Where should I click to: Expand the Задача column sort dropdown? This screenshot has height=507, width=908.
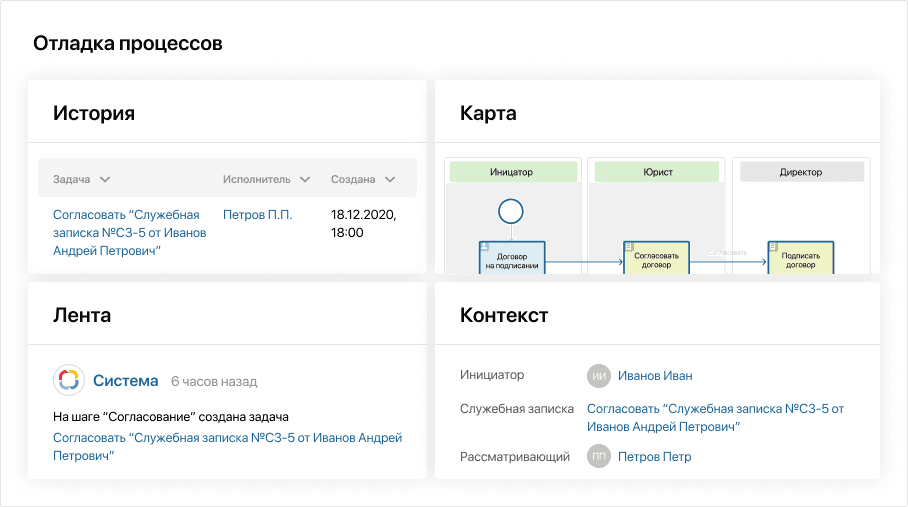[105, 180]
